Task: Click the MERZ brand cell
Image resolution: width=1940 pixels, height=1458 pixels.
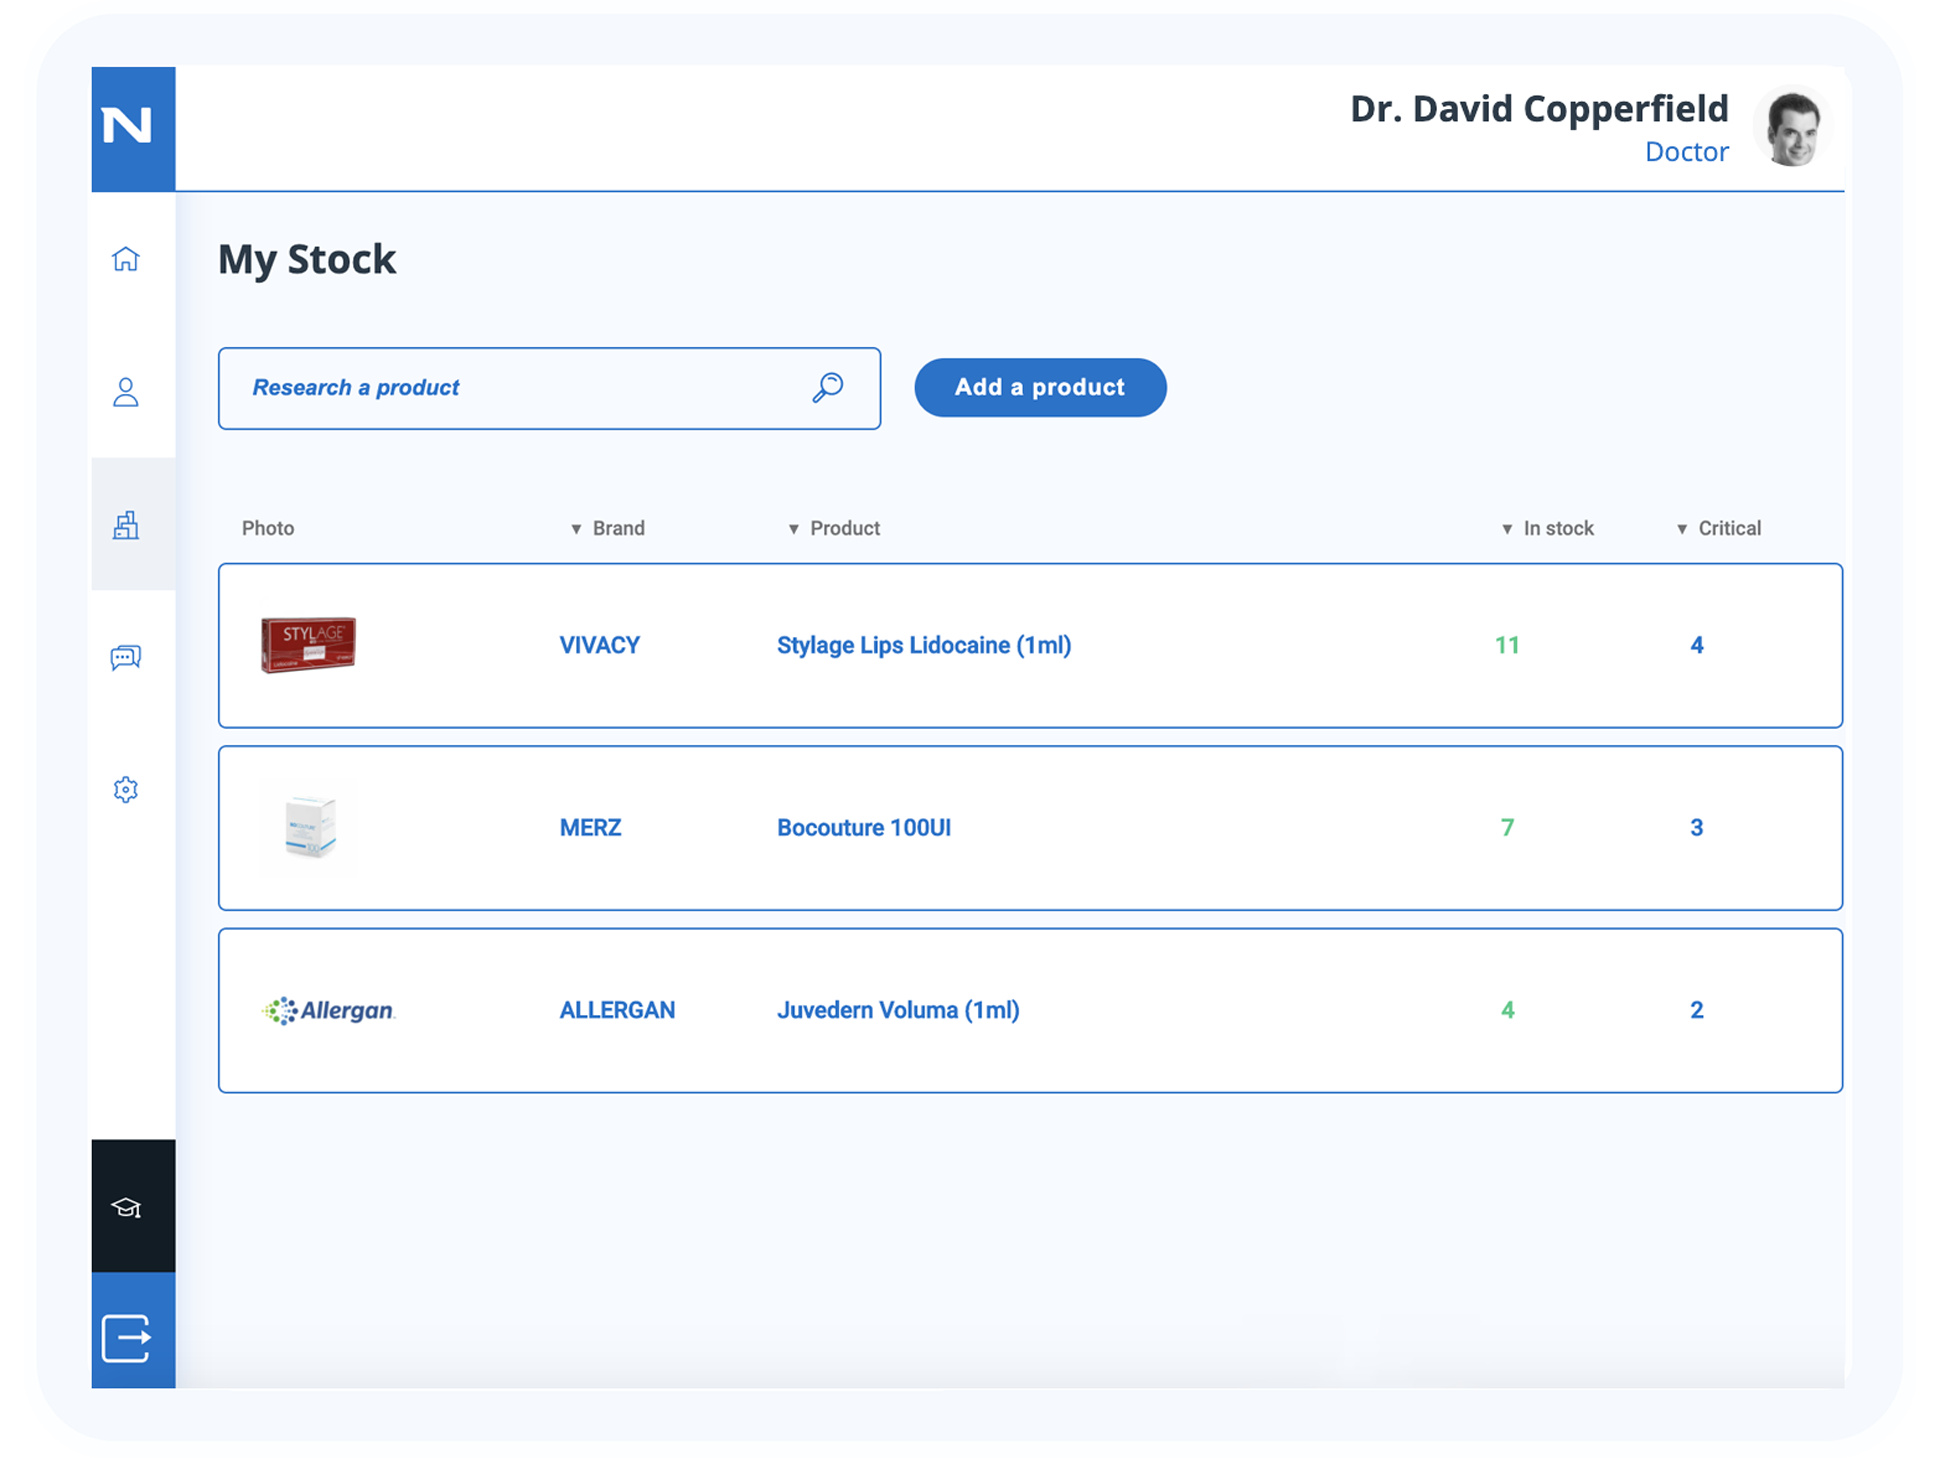Action: pos(590,827)
